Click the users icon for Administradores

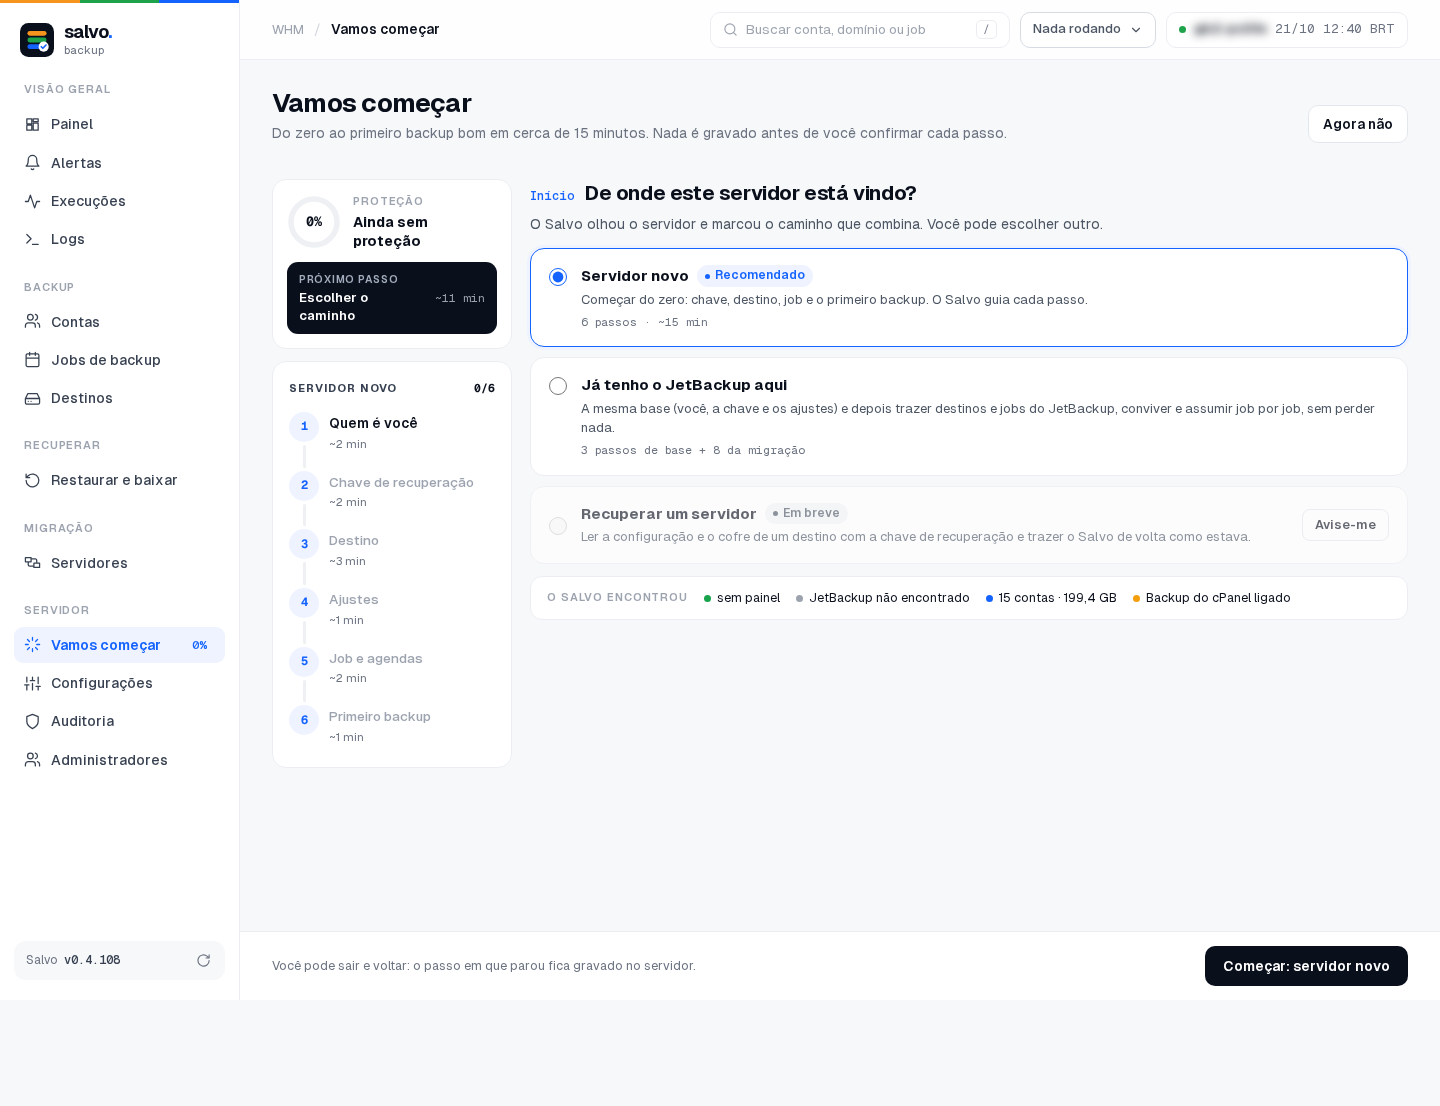pos(32,760)
